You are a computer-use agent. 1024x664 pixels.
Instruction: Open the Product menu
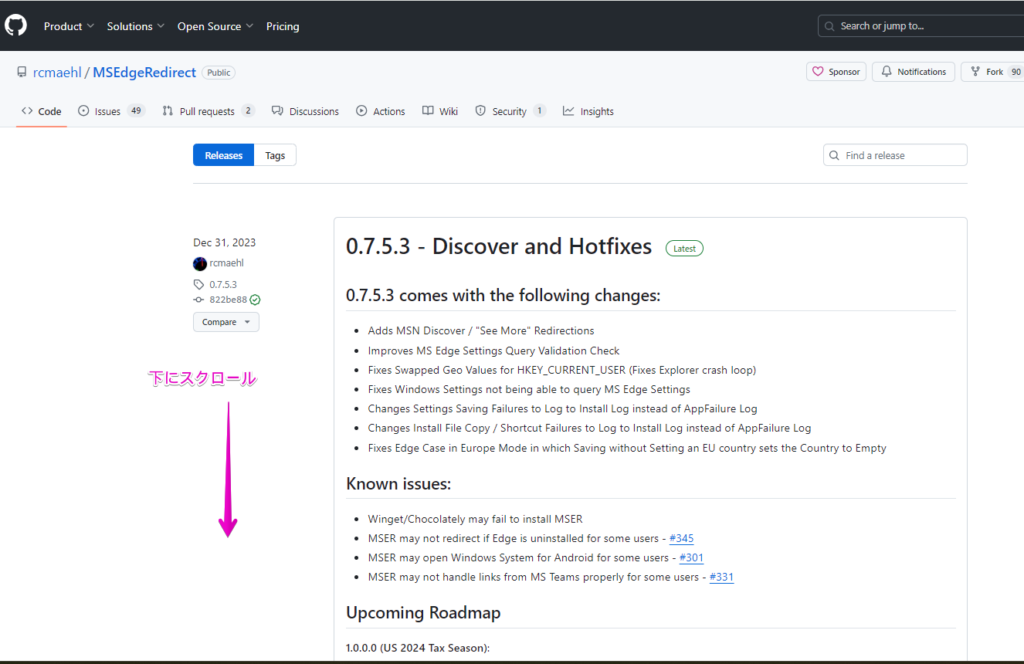point(69,26)
